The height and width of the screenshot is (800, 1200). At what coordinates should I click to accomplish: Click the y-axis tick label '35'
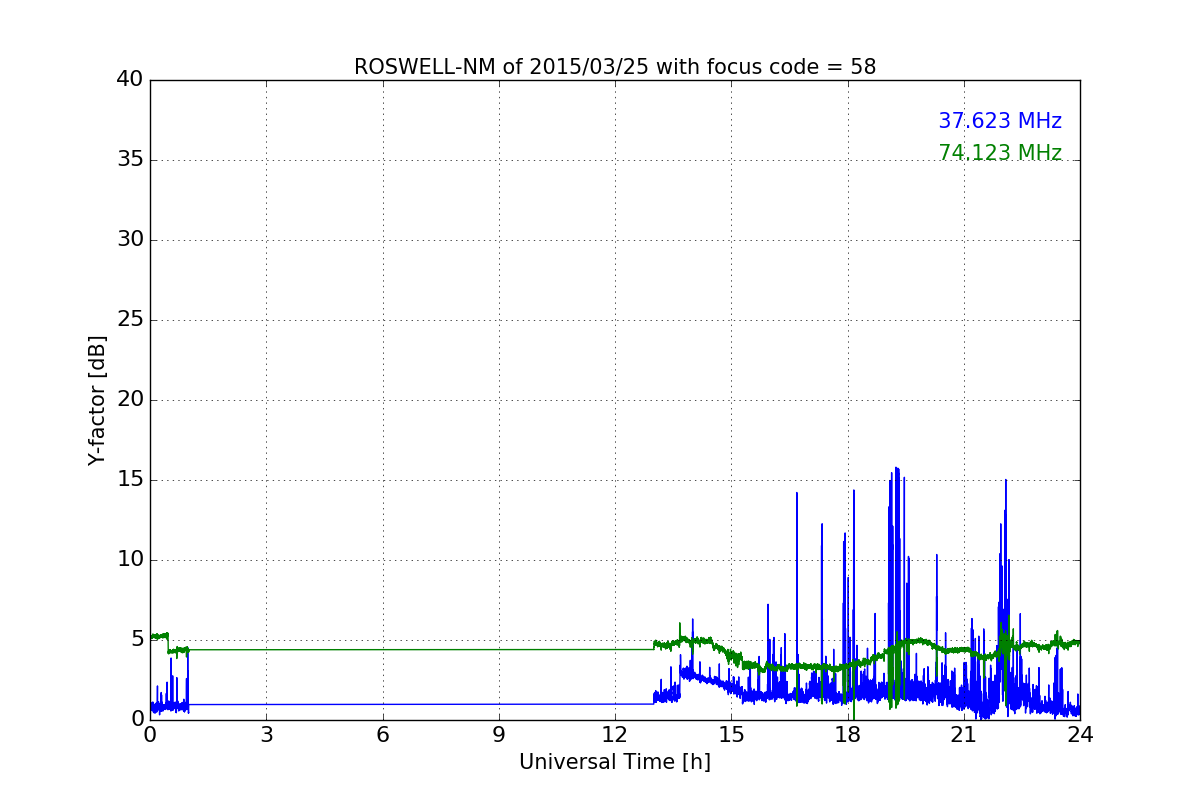(x=130, y=160)
